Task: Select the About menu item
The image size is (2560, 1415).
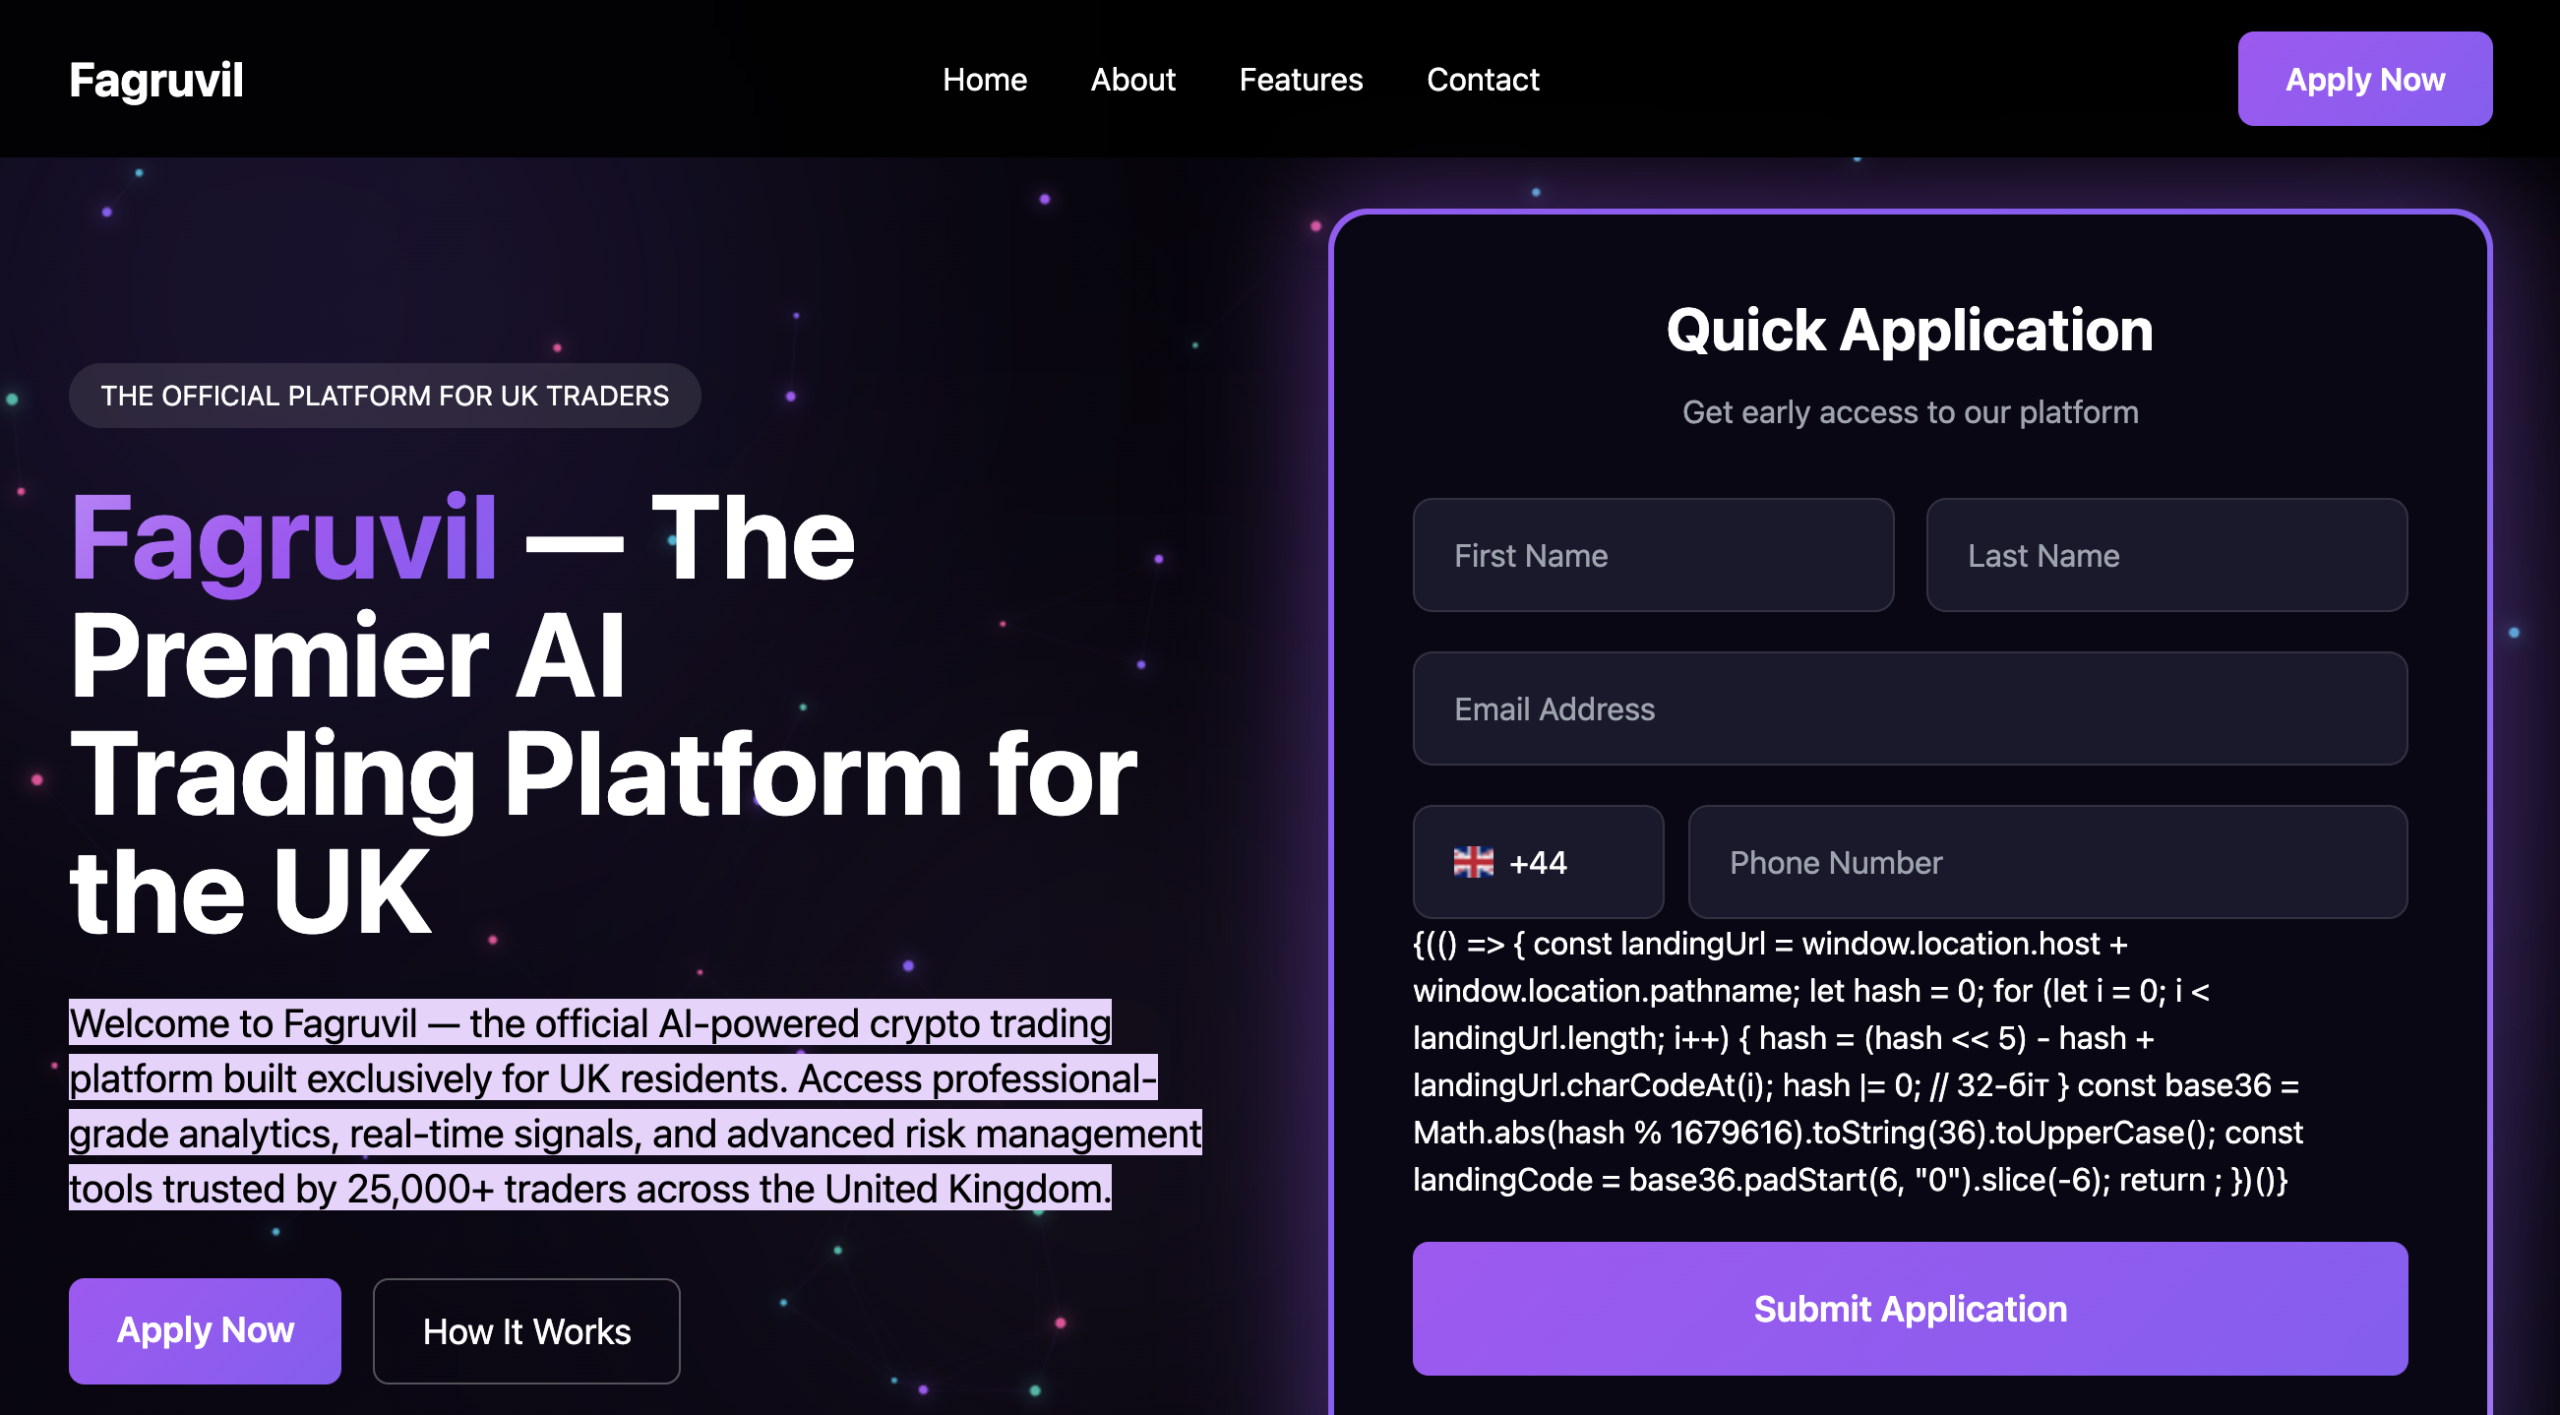Action: pos(1132,80)
